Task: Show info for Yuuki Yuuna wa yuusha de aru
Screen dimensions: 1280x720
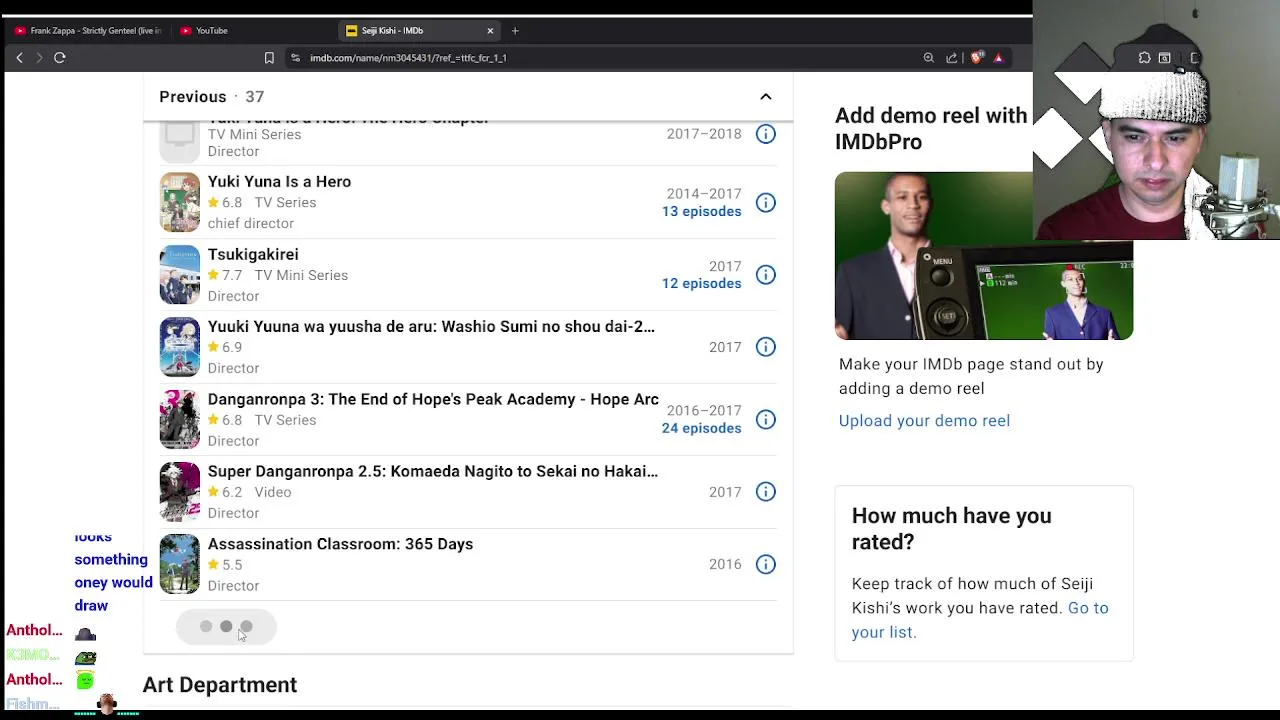Action: 766,347
